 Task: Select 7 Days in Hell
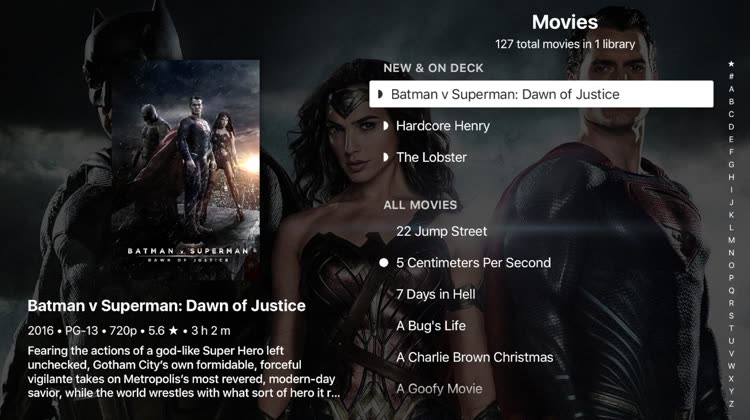(436, 294)
